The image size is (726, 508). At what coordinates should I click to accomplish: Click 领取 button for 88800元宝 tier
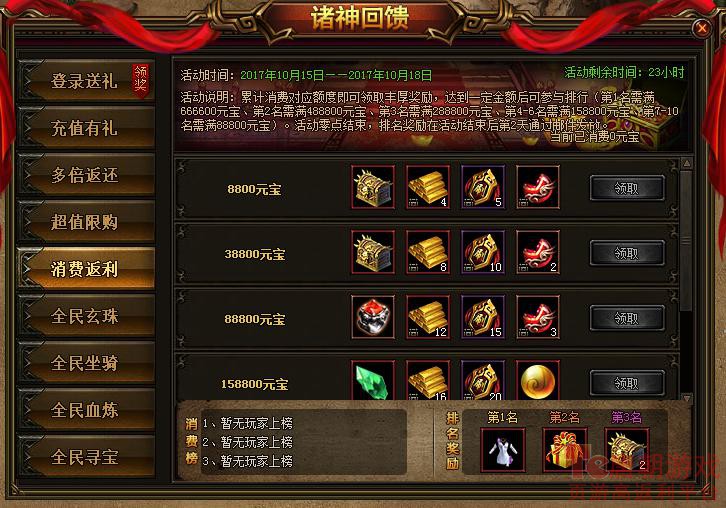tap(627, 318)
